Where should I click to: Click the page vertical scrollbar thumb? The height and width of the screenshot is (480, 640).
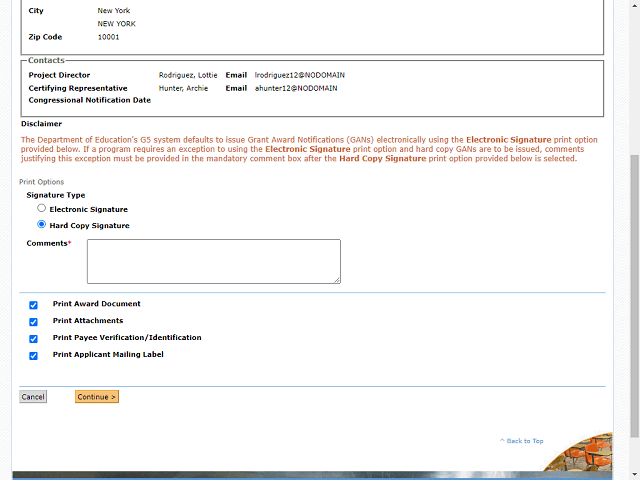click(x=634, y=296)
